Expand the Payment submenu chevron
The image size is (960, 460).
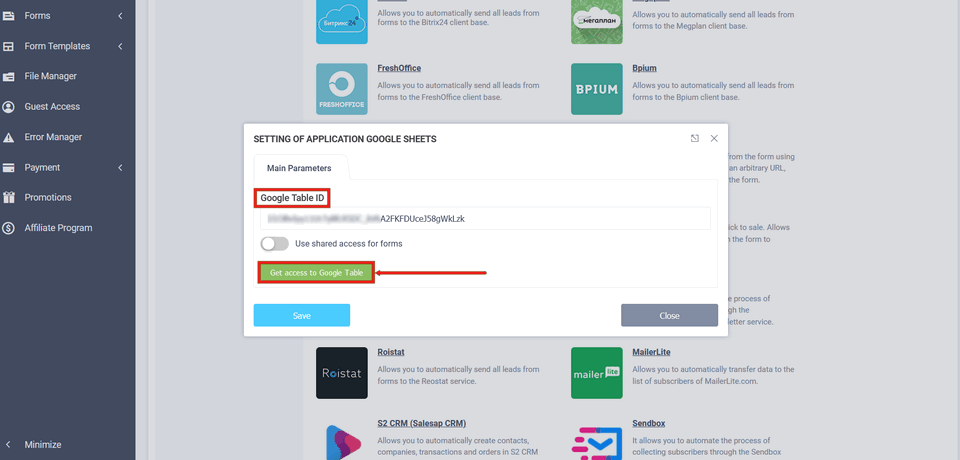(x=120, y=168)
